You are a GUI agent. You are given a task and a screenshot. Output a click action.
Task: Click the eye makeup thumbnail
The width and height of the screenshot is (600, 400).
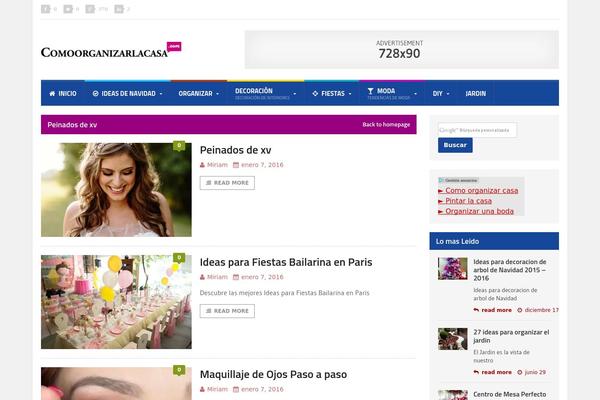pyautogui.click(x=116, y=384)
